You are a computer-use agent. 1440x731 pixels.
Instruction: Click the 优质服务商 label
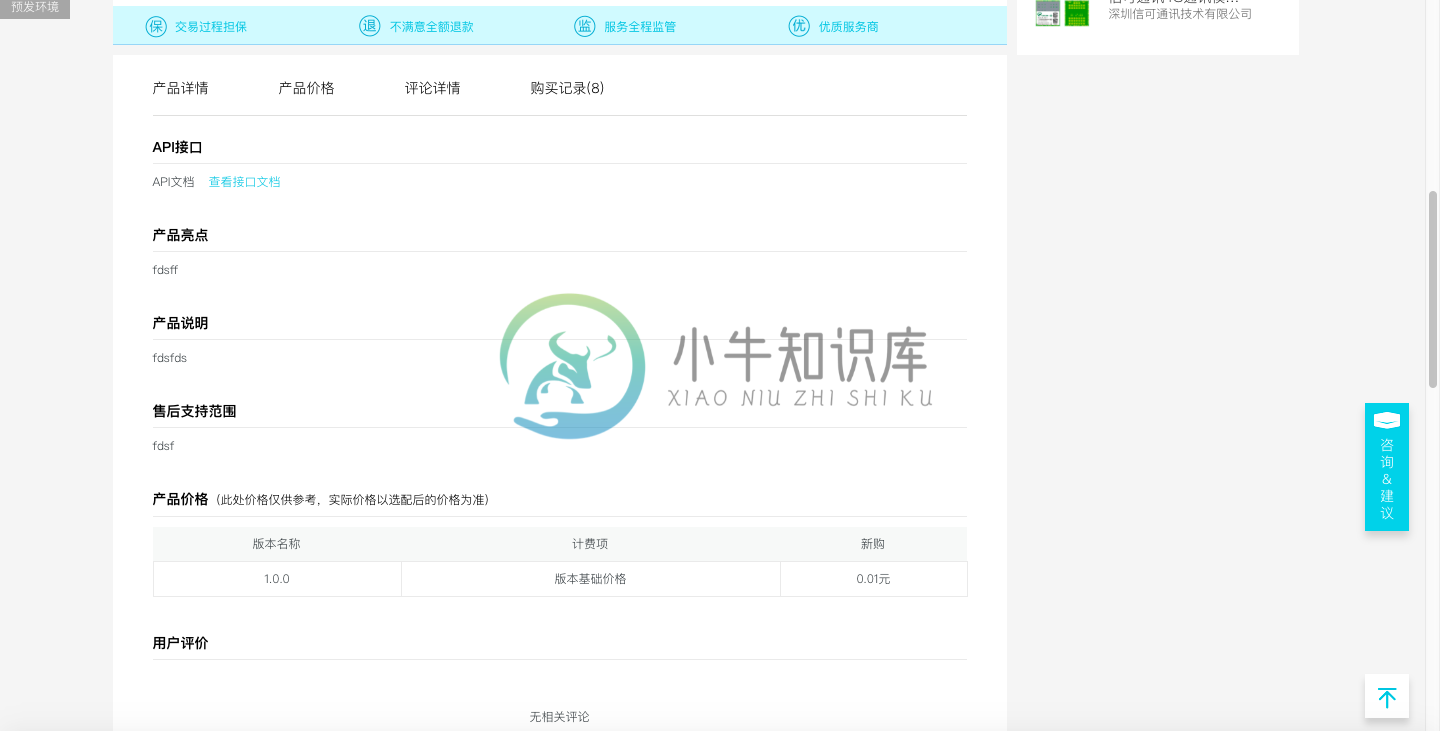[849, 27]
